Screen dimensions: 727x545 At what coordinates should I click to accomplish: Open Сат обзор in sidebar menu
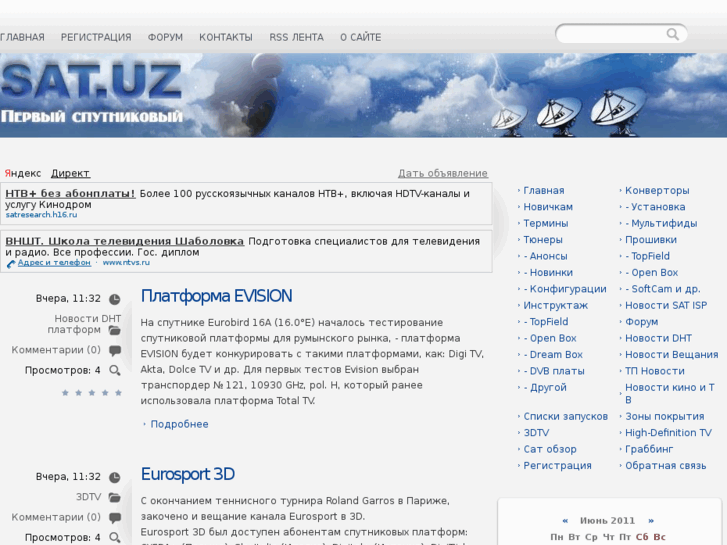[x=550, y=449]
